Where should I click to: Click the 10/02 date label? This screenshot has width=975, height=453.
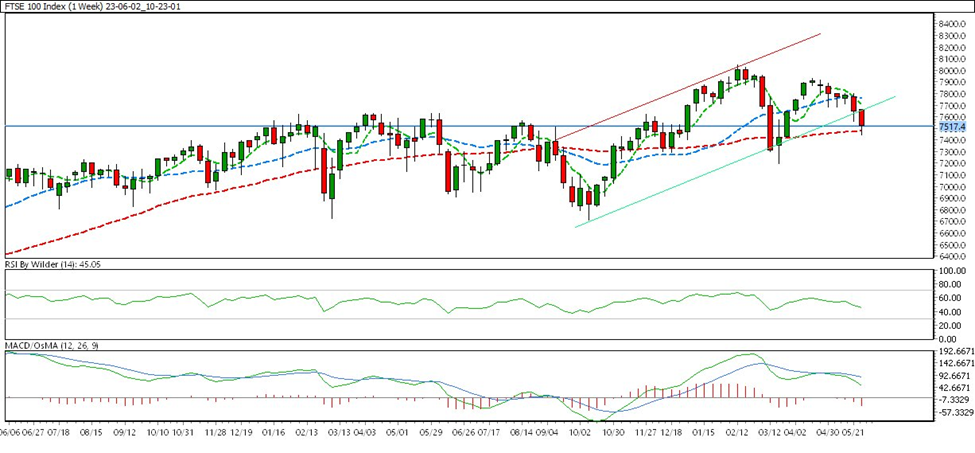pyautogui.click(x=580, y=431)
